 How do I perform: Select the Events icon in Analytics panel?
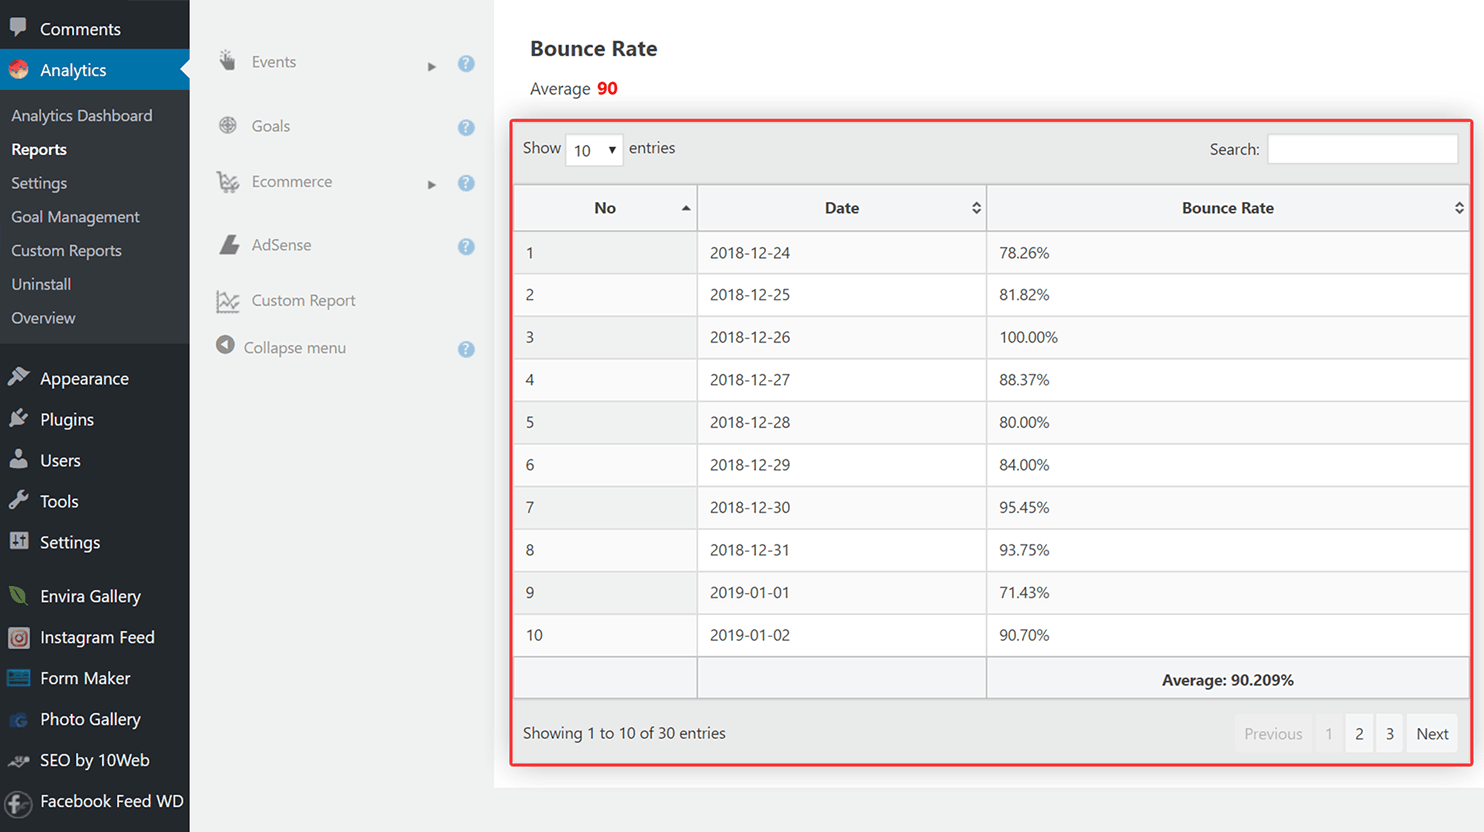coord(228,61)
